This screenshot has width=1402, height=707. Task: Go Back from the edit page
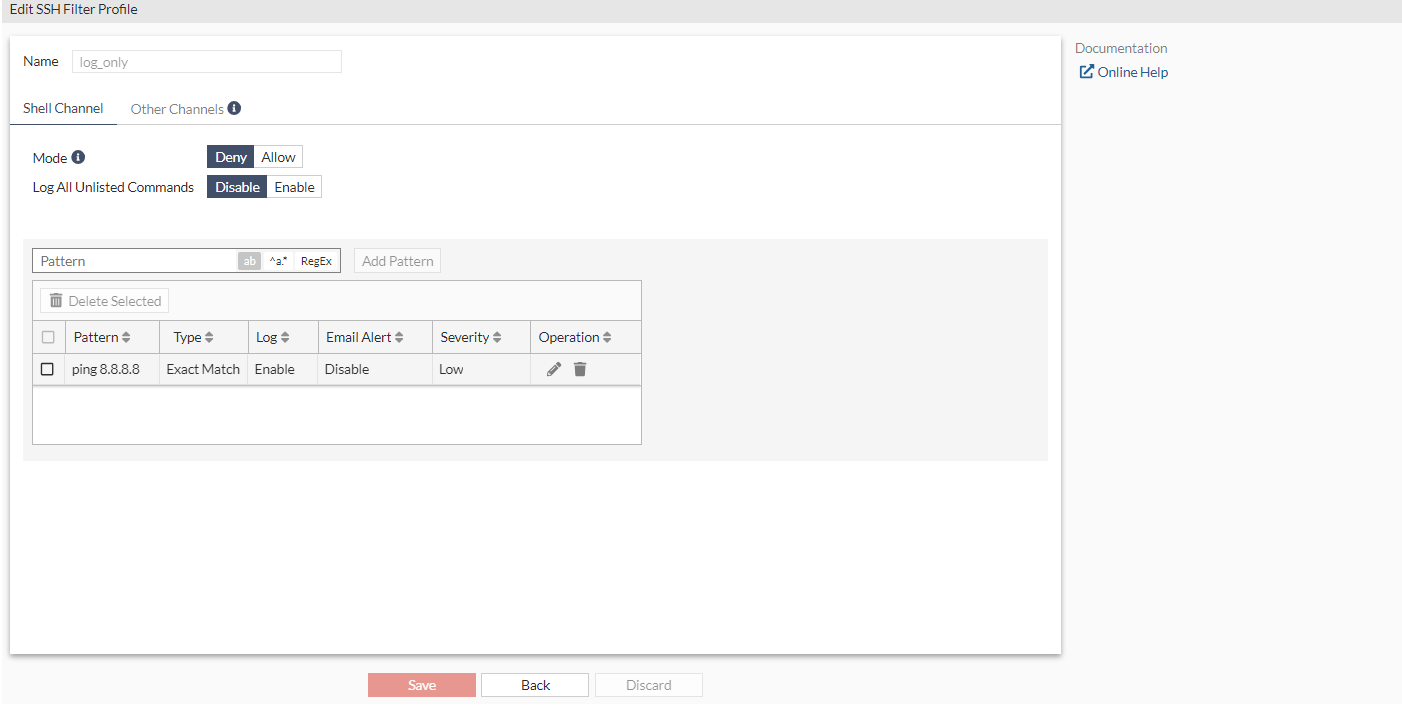pyautogui.click(x=534, y=685)
